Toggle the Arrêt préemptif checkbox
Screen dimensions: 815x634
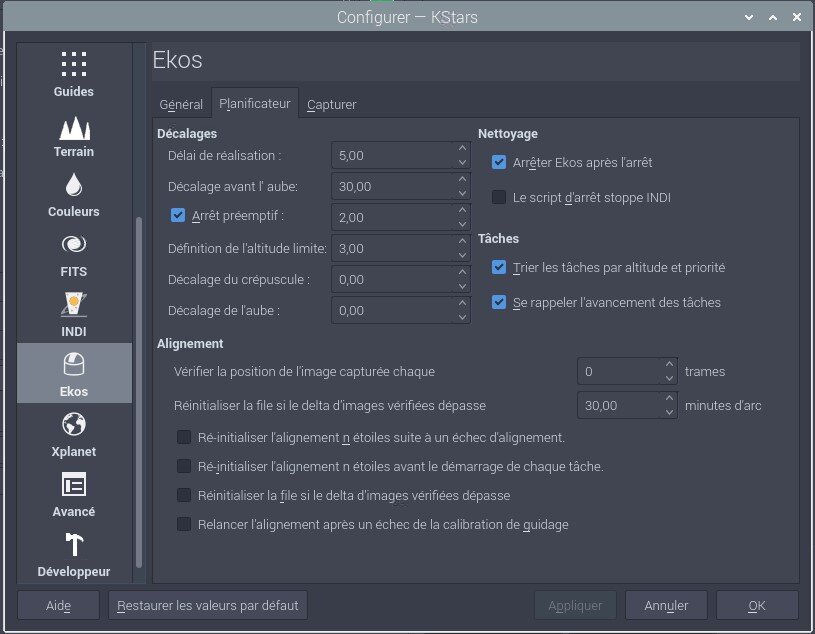pyautogui.click(x=178, y=215)
